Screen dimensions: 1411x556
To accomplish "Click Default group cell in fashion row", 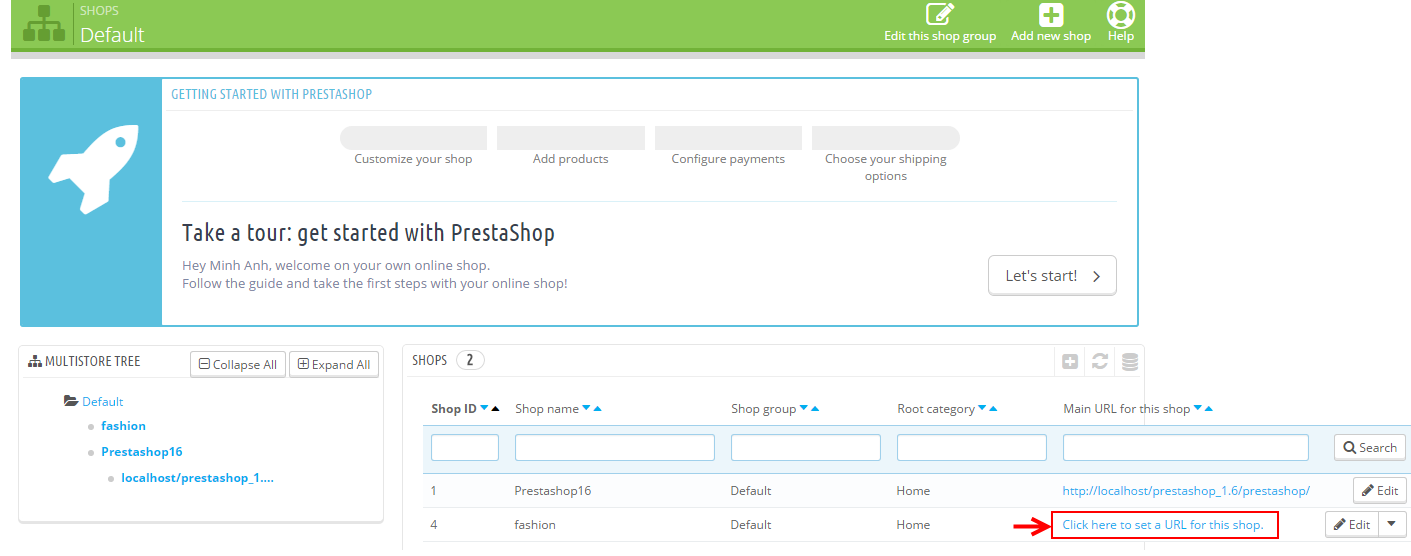I will 751,524.
